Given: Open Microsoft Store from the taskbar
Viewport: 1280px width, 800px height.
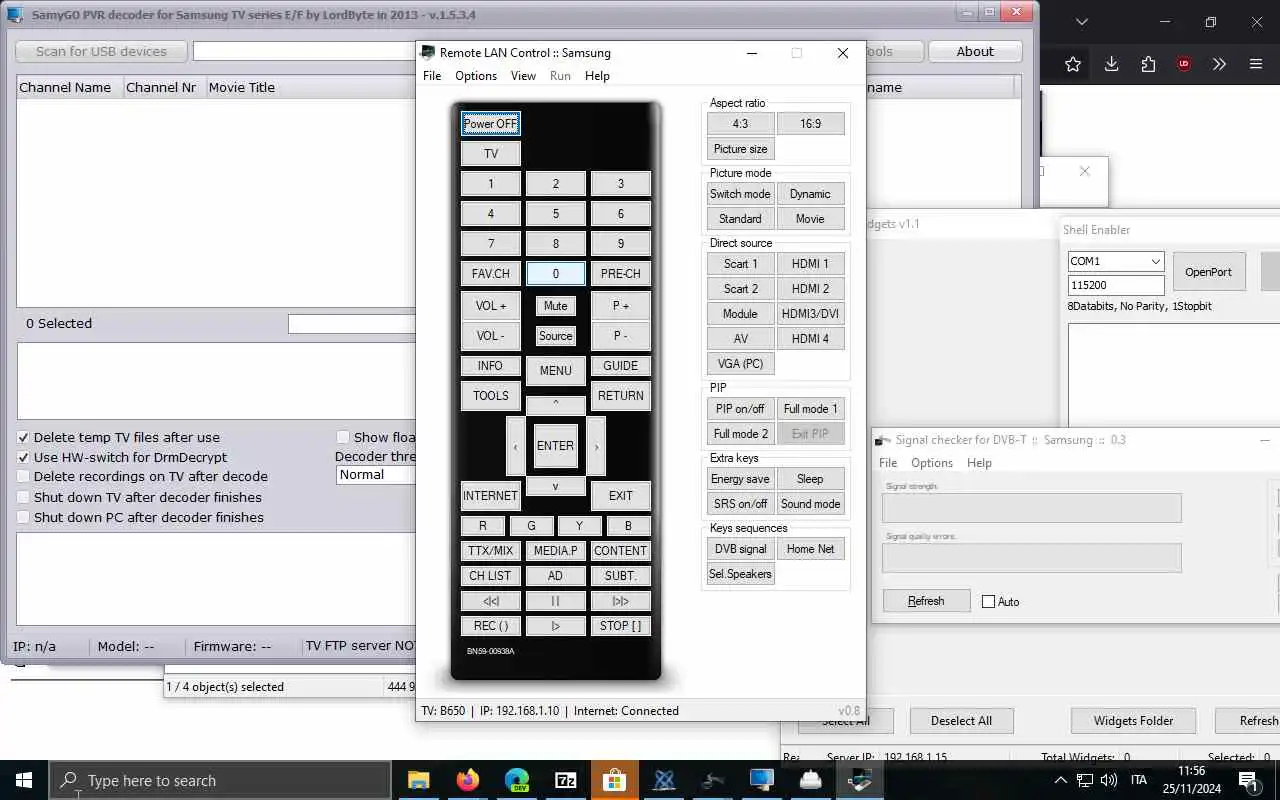Looking at the screenshot, I should (x=614, y=780).
